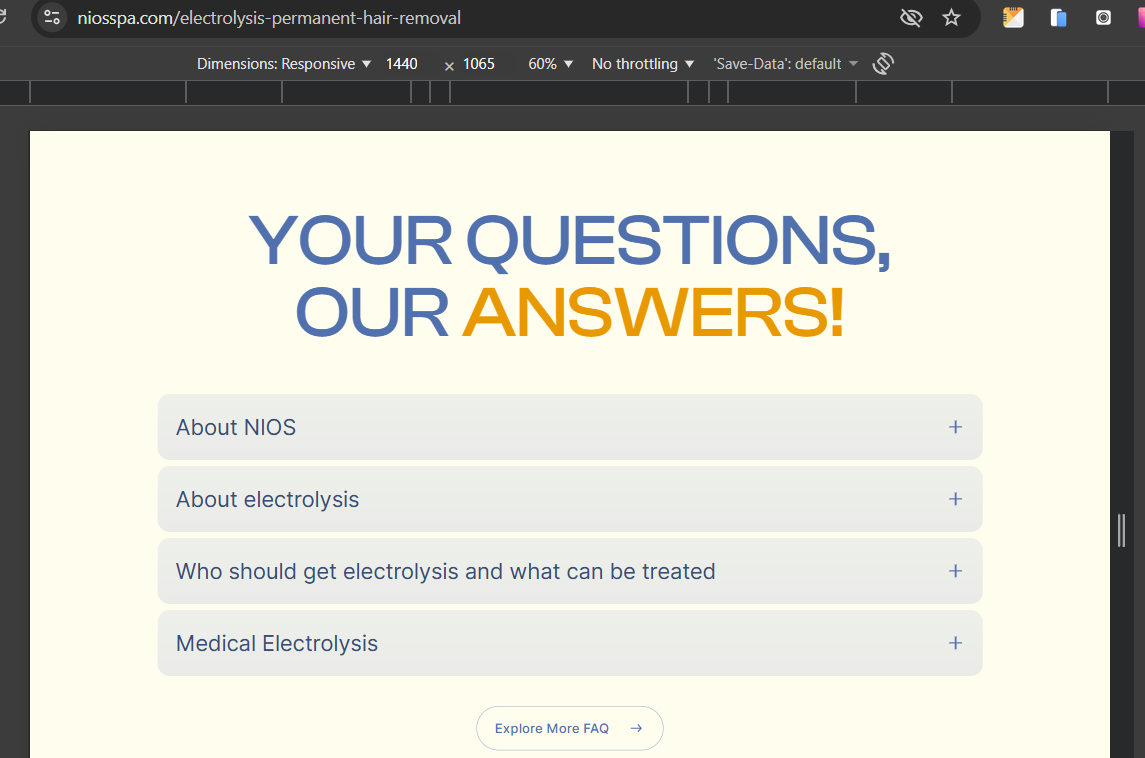Image resolution: width=1145 pixels, height=758 pixels.
Task: Click the viewport height field showing 1065
Action: pyautogui.click(x=479, y=64)
